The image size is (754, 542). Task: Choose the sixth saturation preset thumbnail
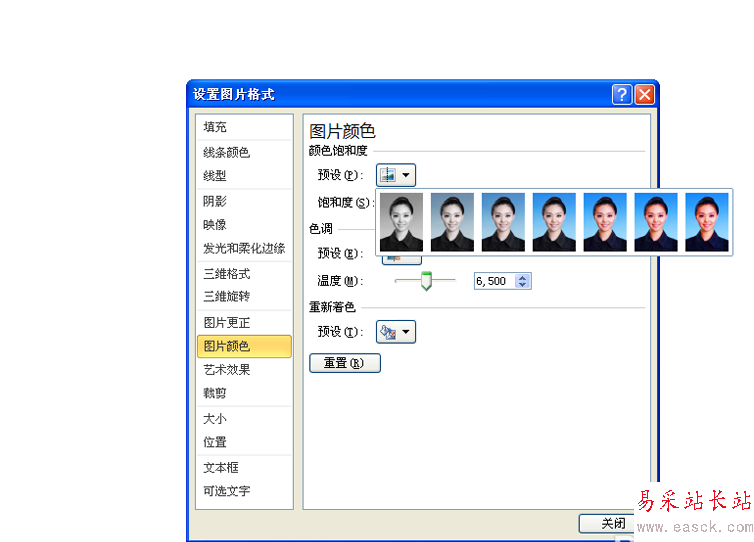click(656, 222)
